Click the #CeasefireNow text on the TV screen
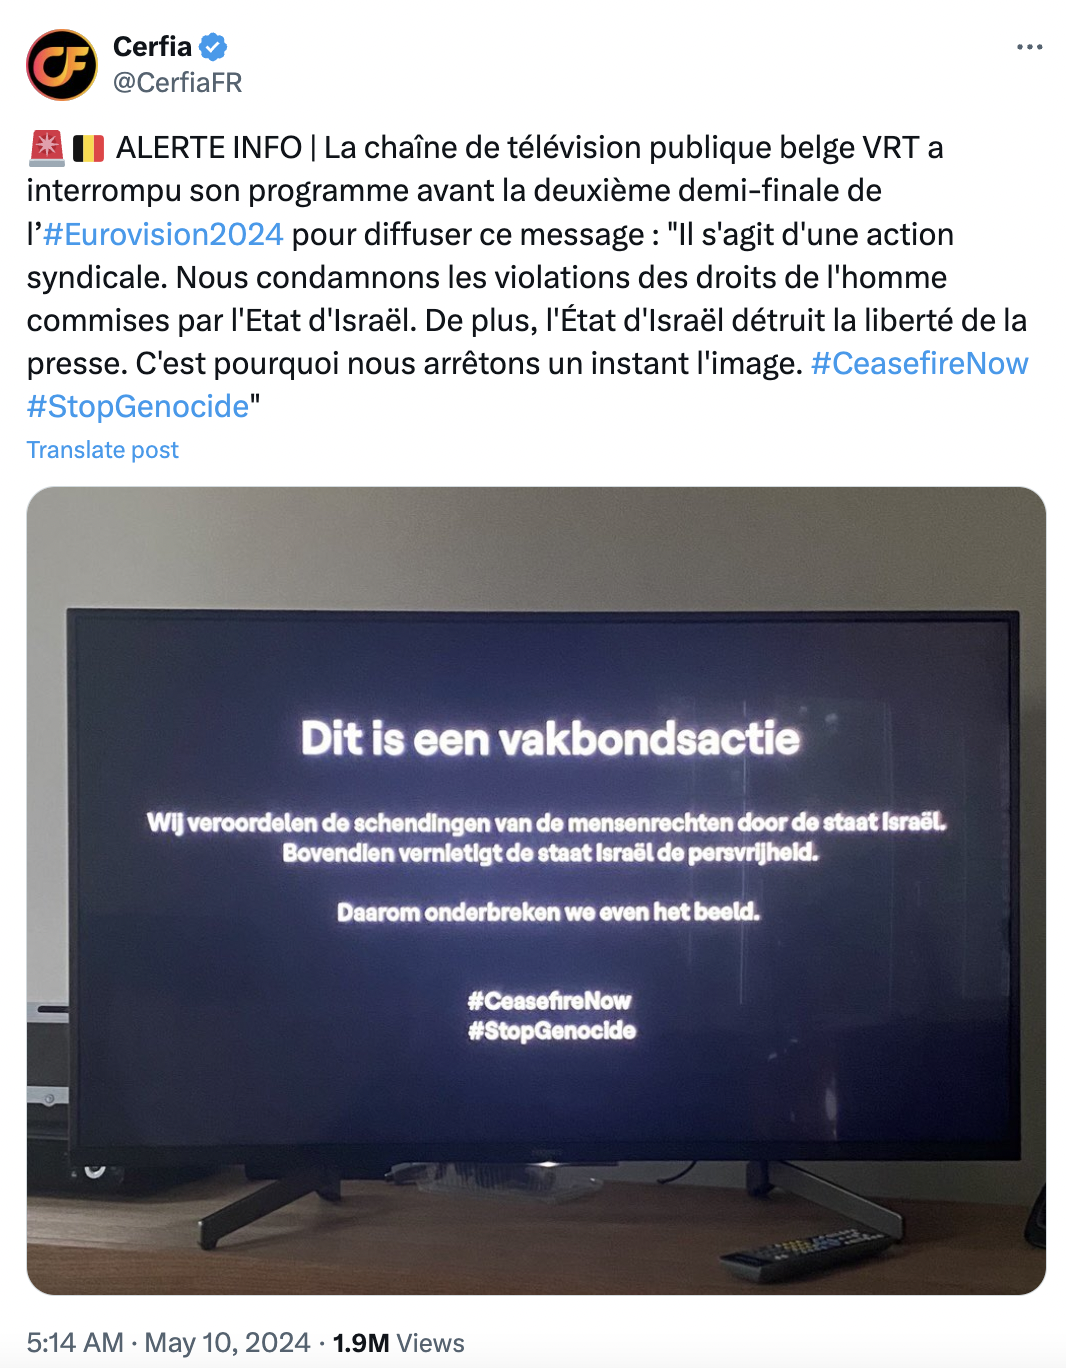This screenshot has height=1368, width=1066. pyautogui.click(x=549, y=1000)
